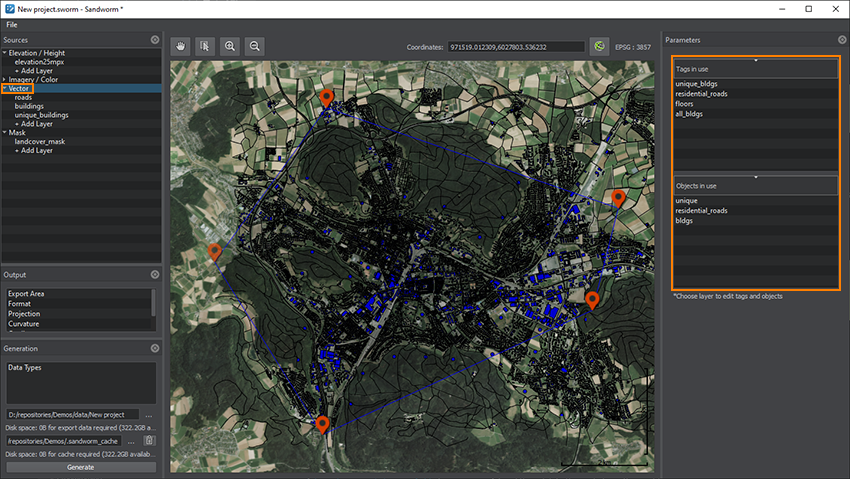Zoom in on the map

coord(230,47)
